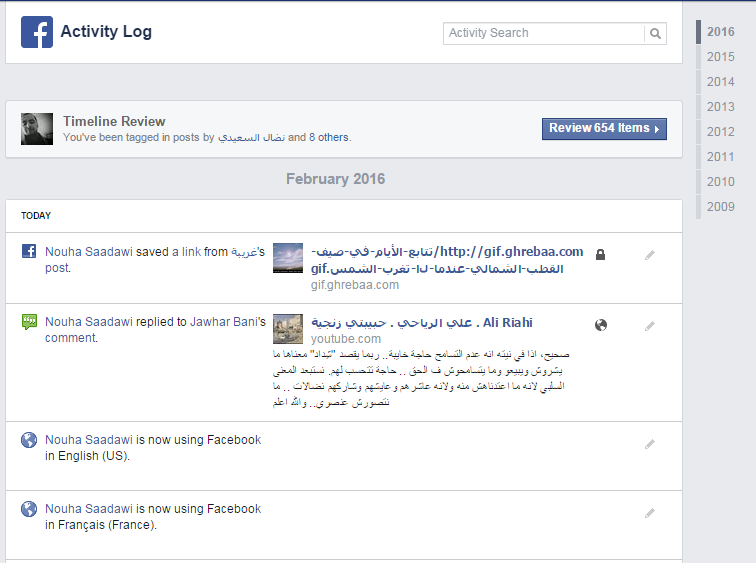Select year 2013 in the sidebar

[720, 107]
